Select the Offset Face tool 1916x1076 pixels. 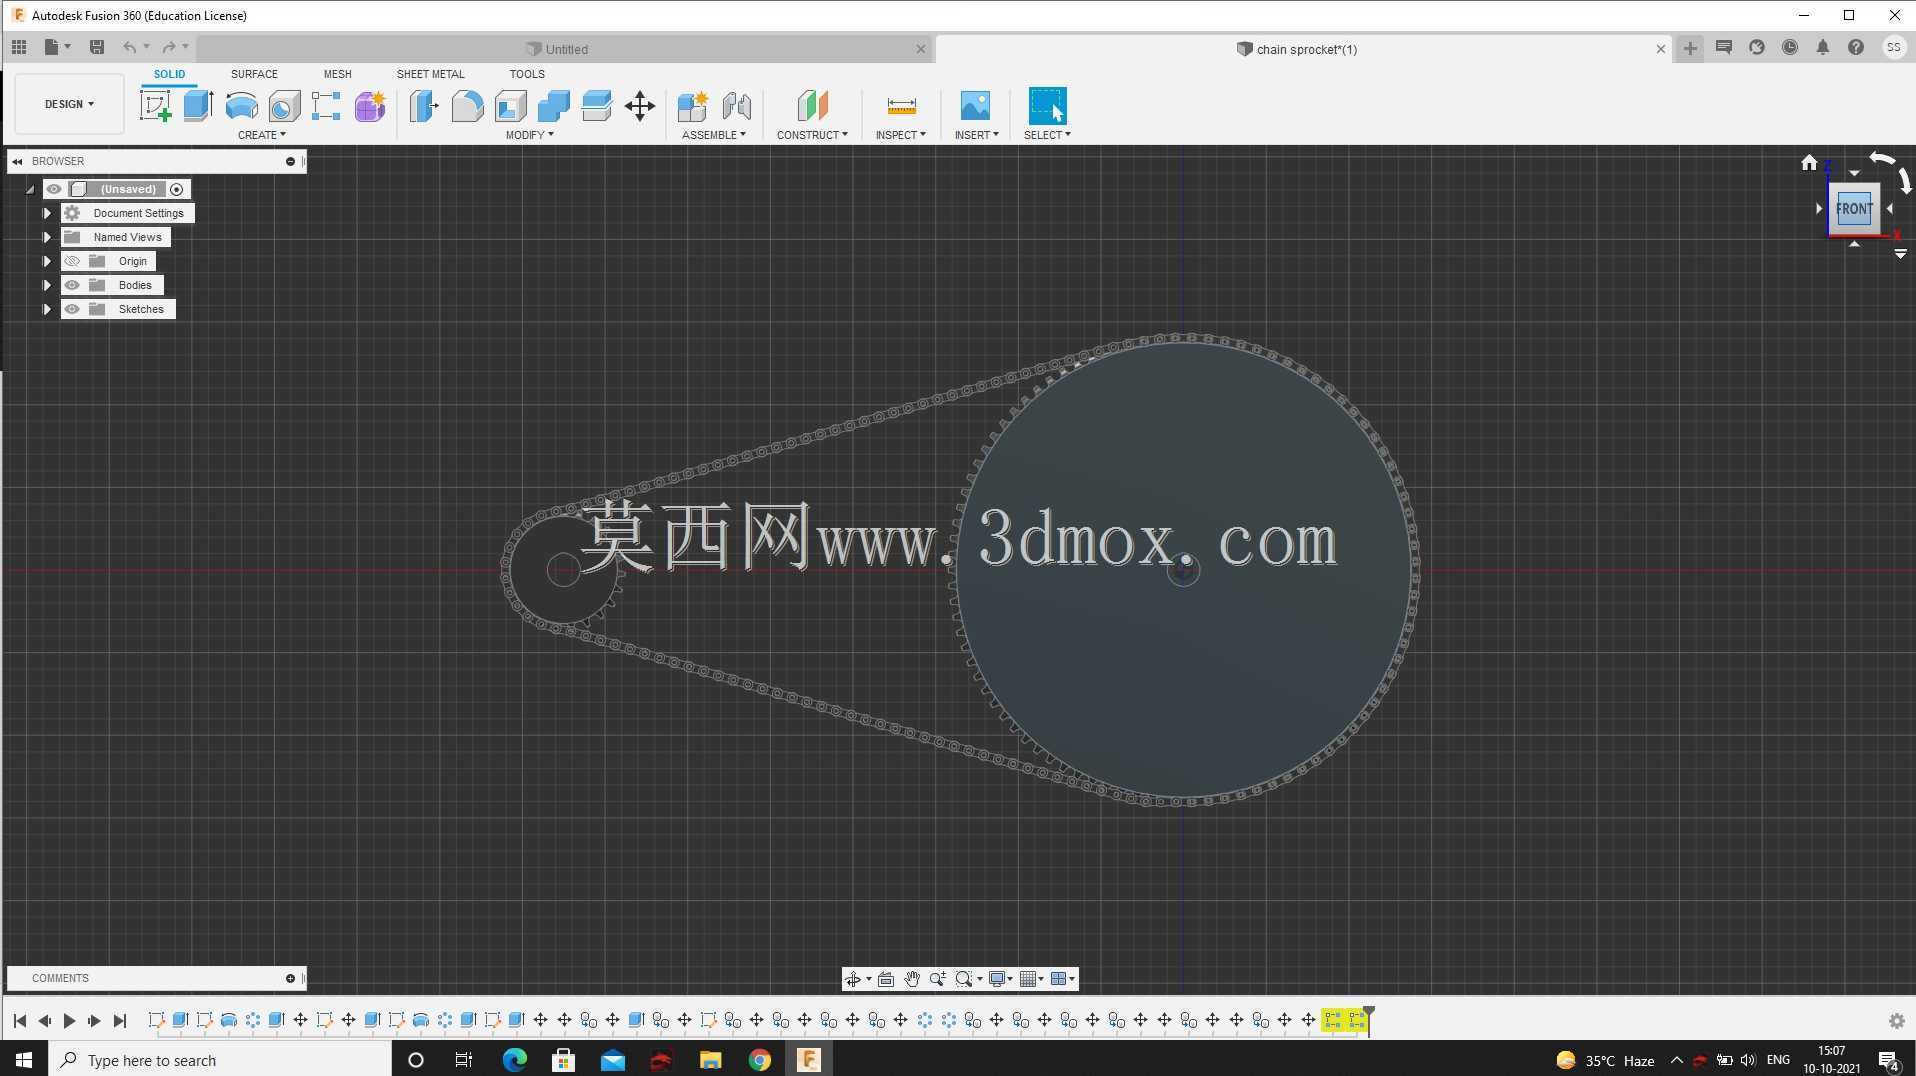(597, 106)
